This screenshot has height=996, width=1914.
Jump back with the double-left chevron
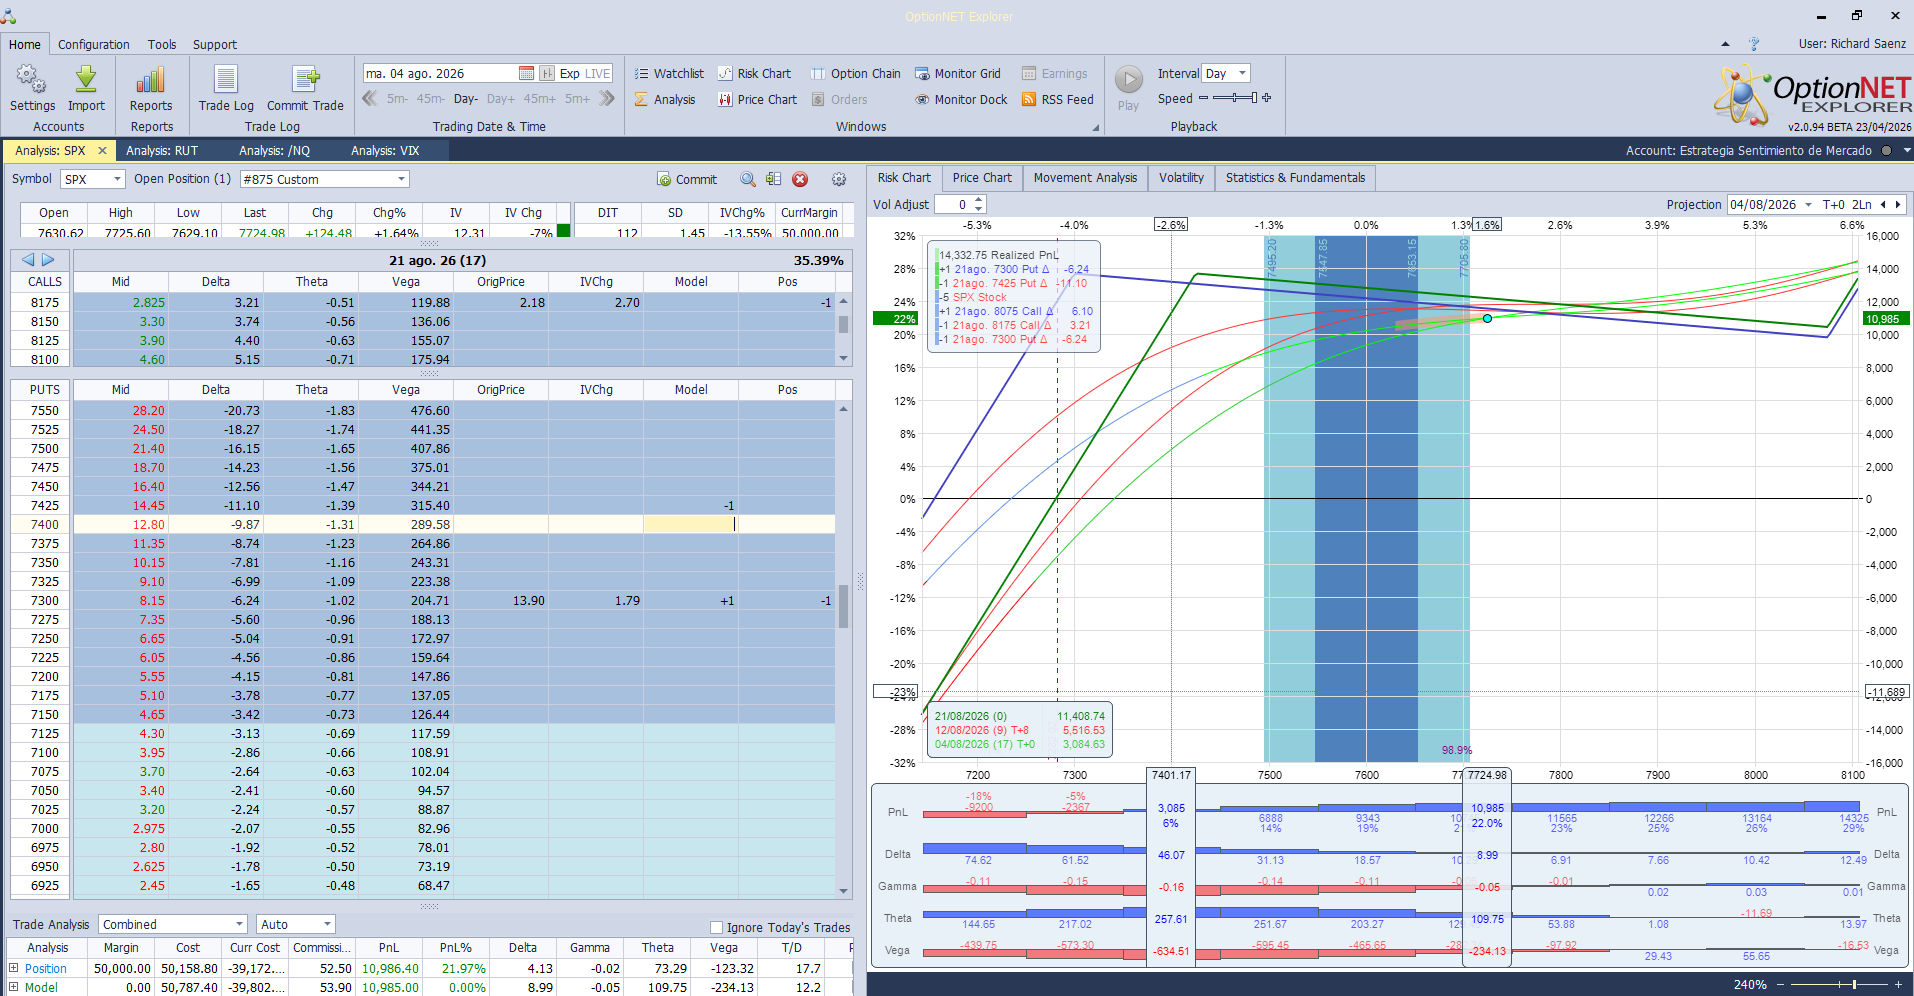370,98
